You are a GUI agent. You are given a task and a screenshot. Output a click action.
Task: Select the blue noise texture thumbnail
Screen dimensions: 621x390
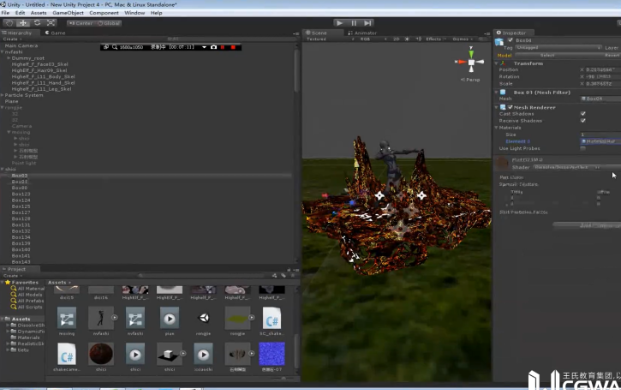(272, 354)
